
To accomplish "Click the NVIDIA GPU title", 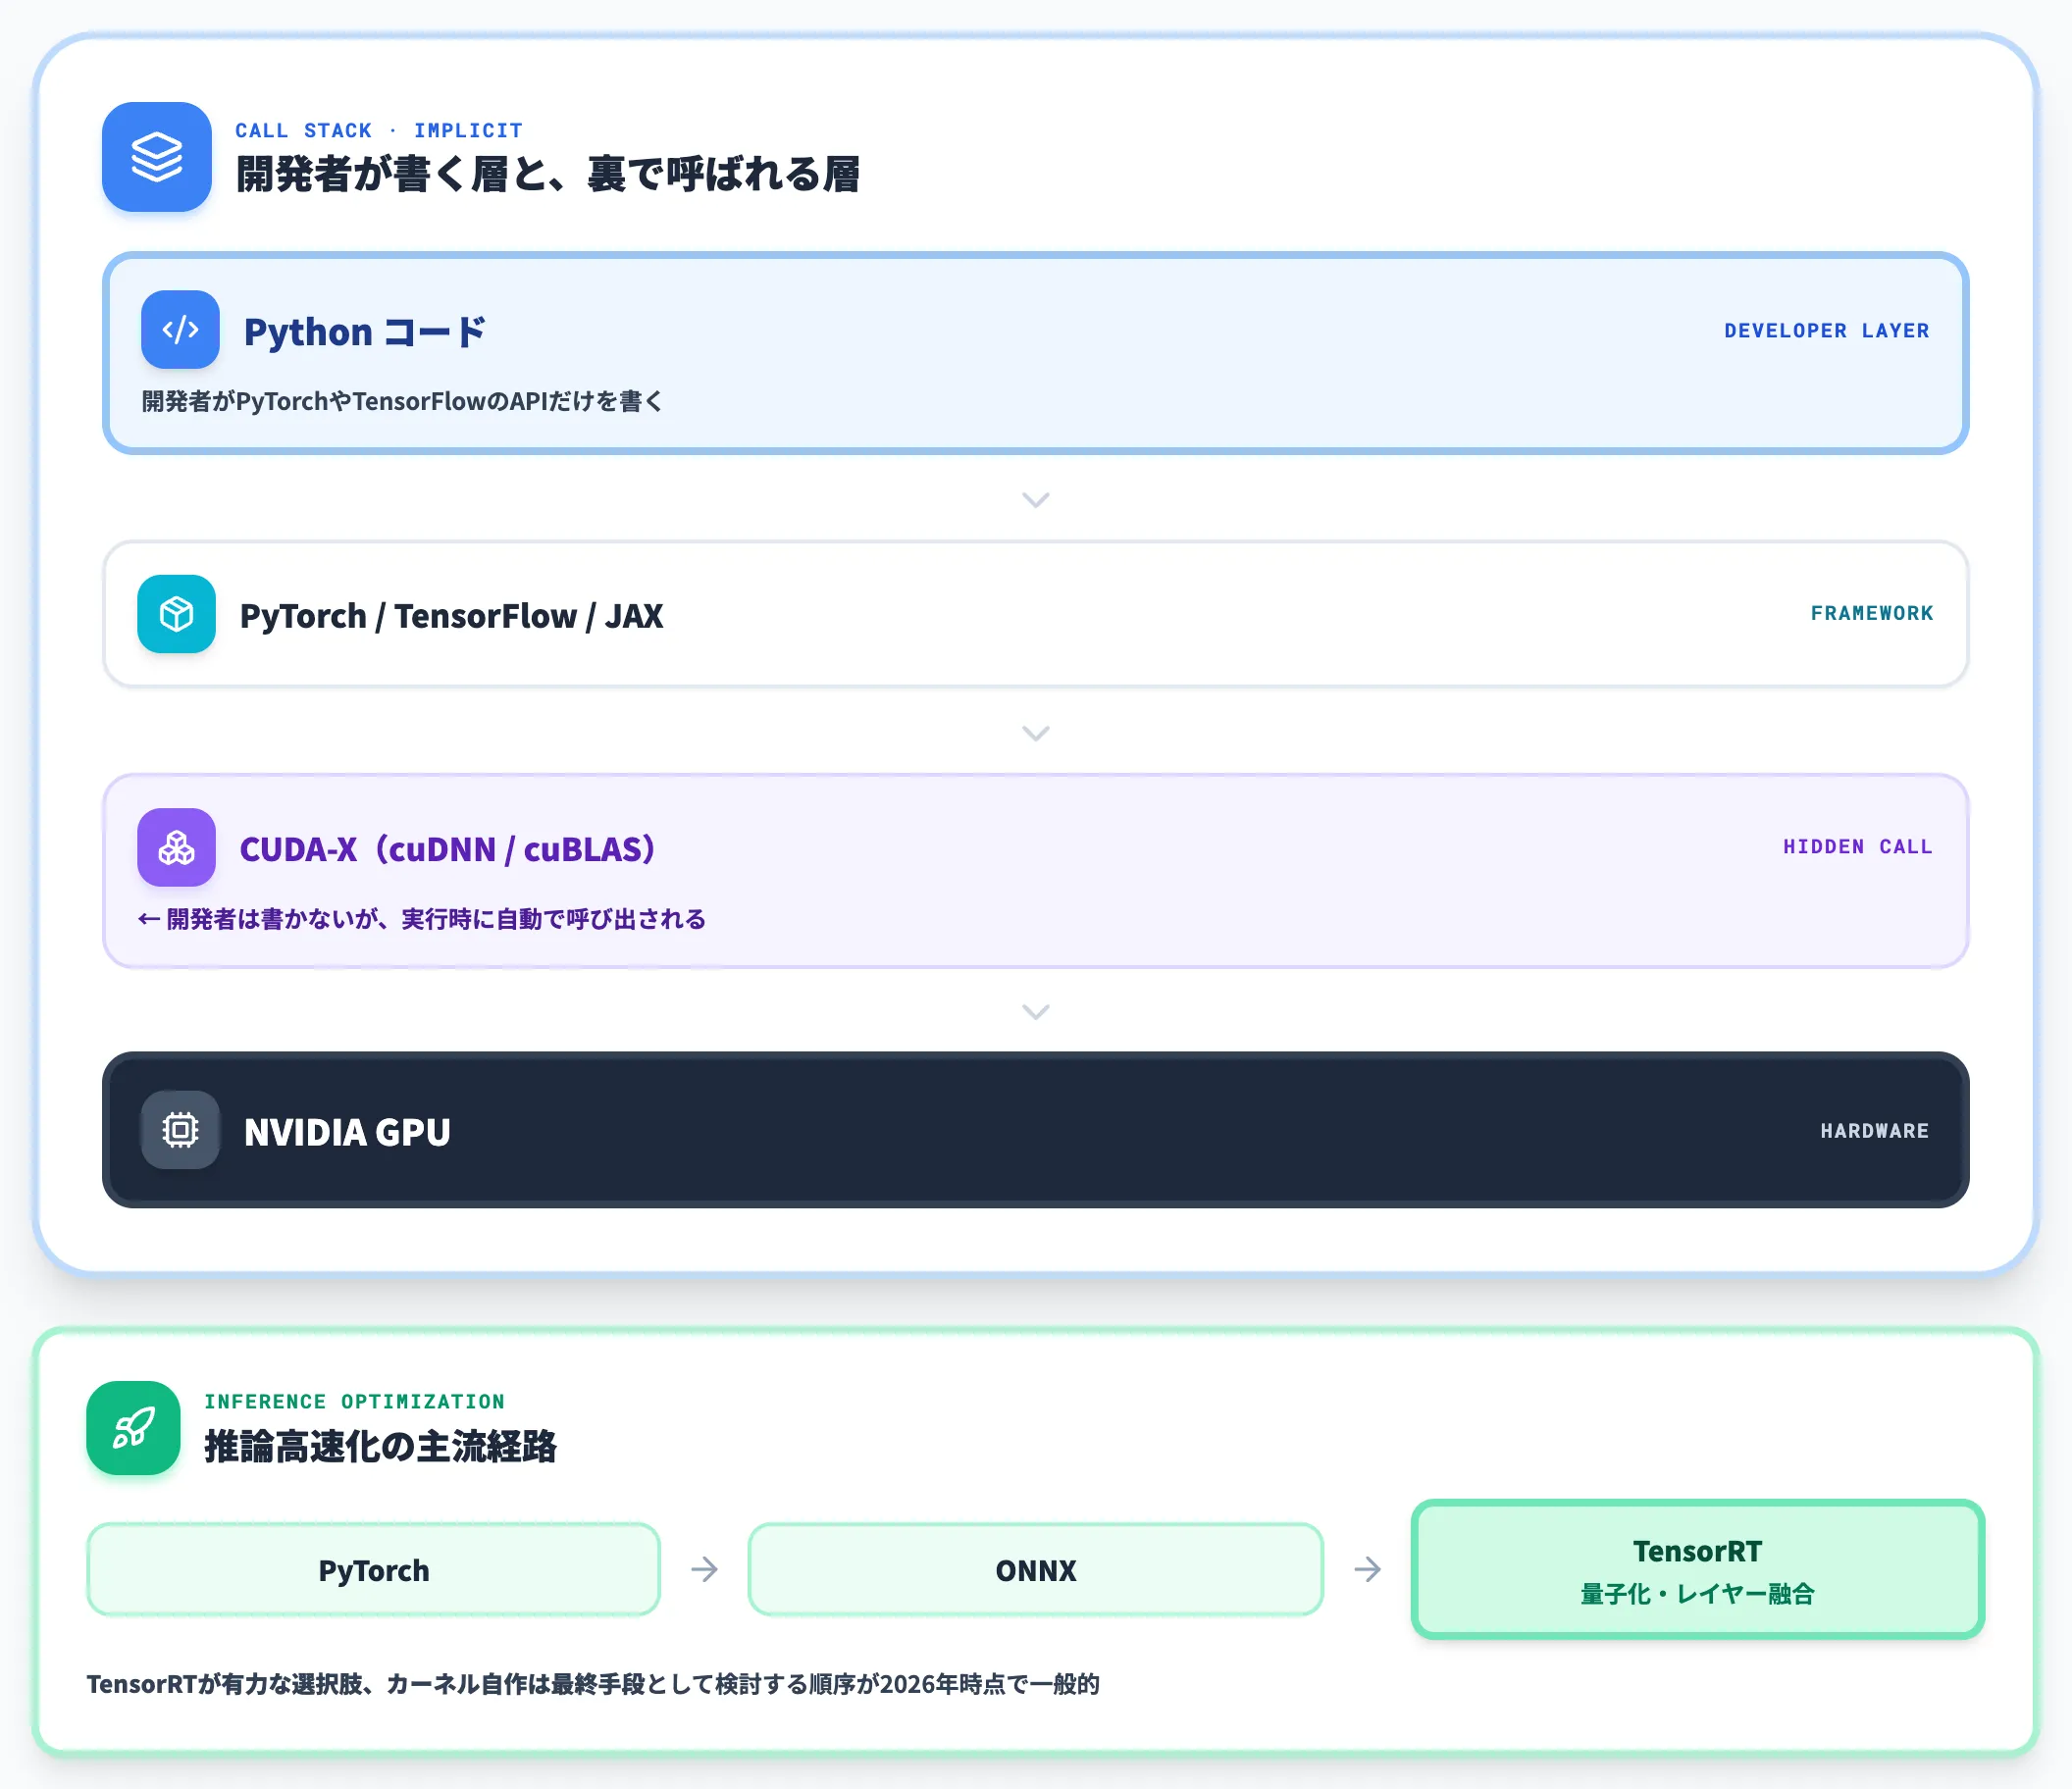I will [347, 1132].
